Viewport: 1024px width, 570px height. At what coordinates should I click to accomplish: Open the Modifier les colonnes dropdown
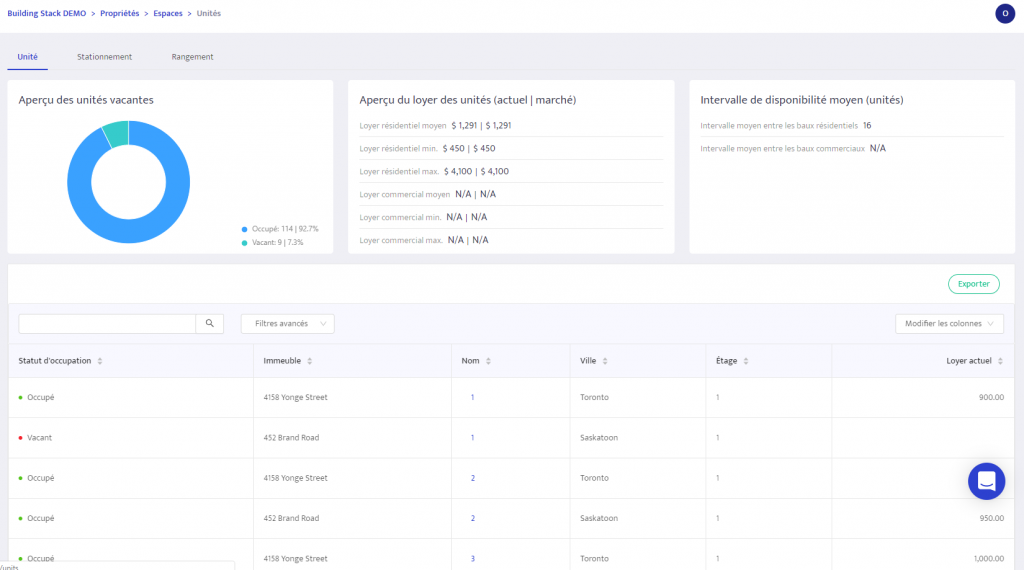(x=949, y=323)
